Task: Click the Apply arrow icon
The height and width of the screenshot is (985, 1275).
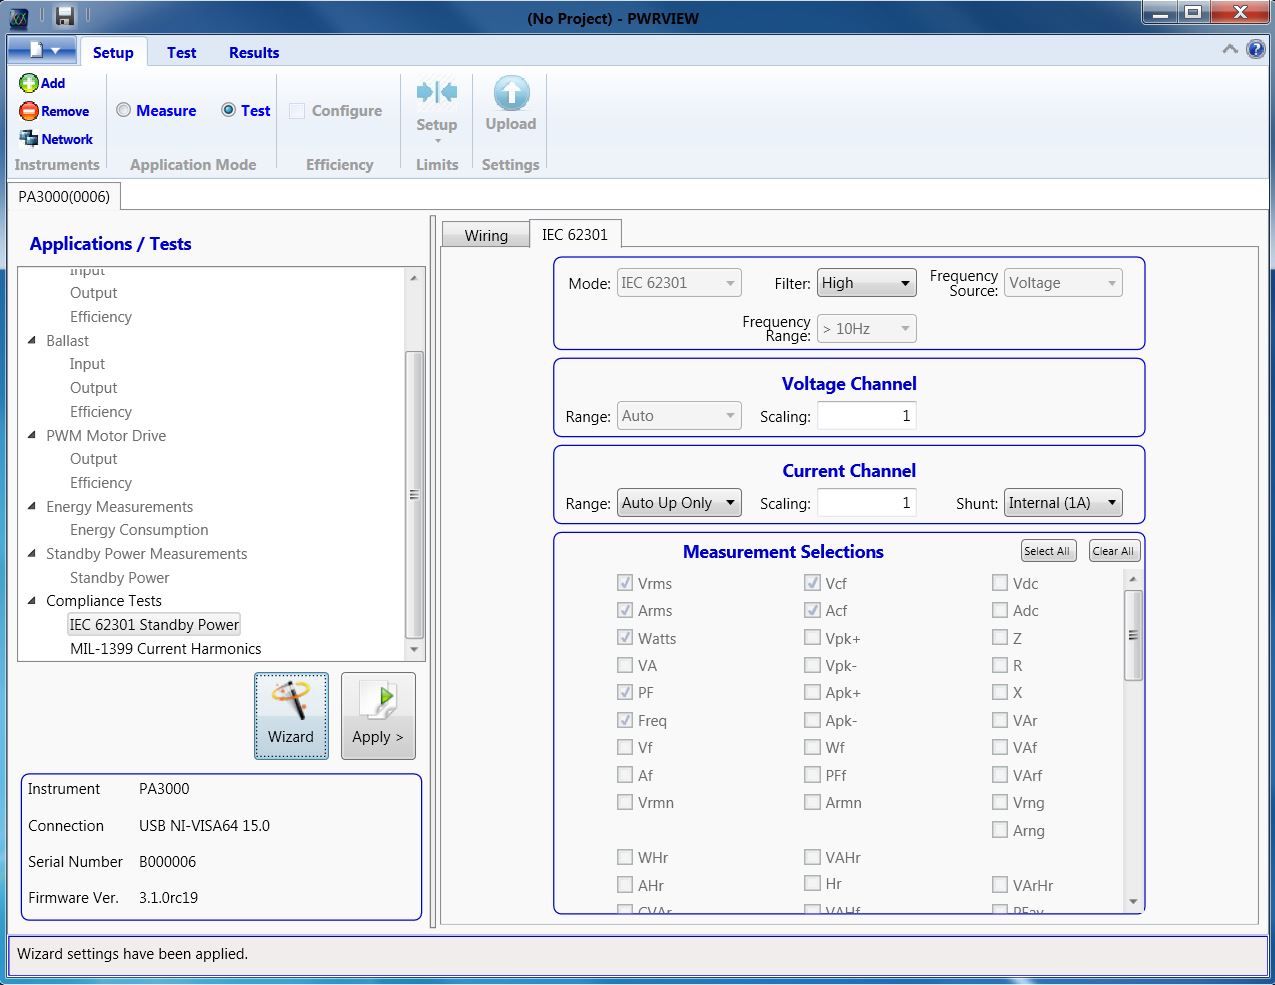Action: click(x=379, y=701)
